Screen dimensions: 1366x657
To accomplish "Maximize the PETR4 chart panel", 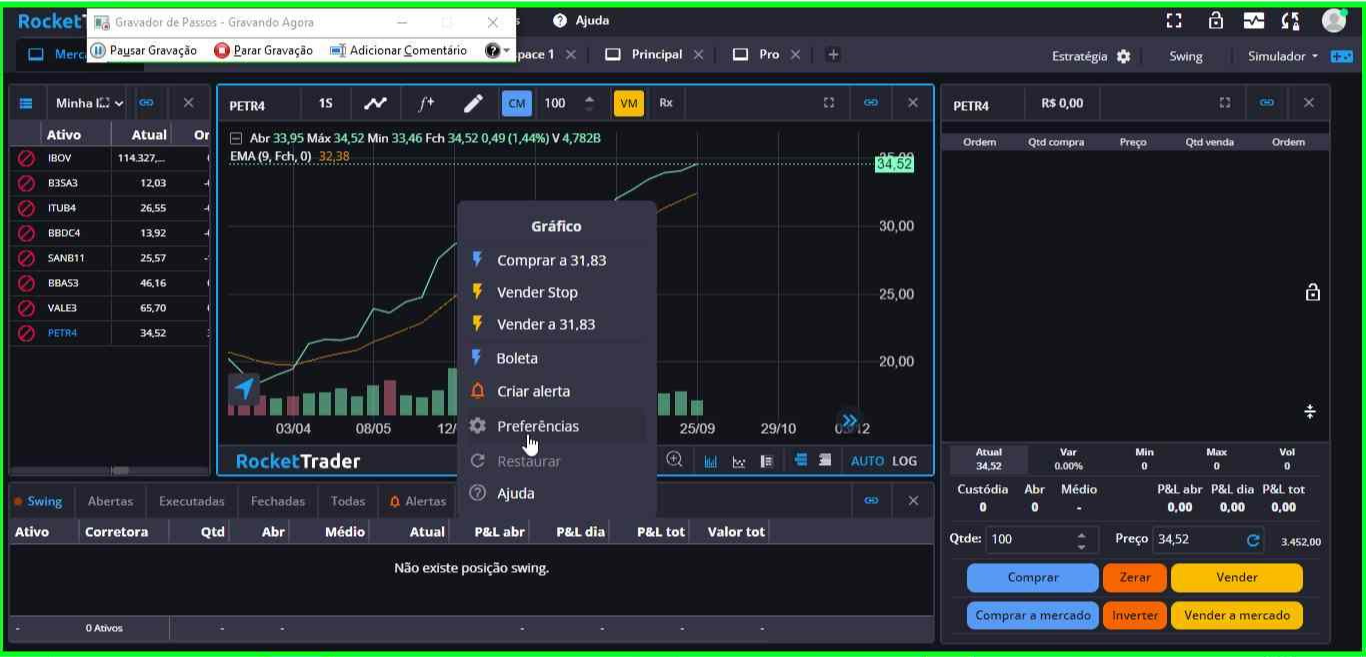I will [829, 103].
